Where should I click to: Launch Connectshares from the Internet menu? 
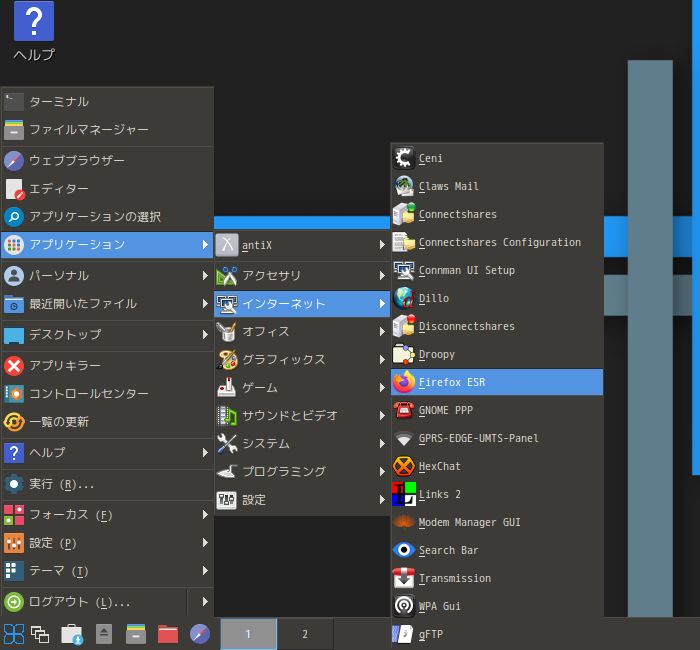(497, 214)
